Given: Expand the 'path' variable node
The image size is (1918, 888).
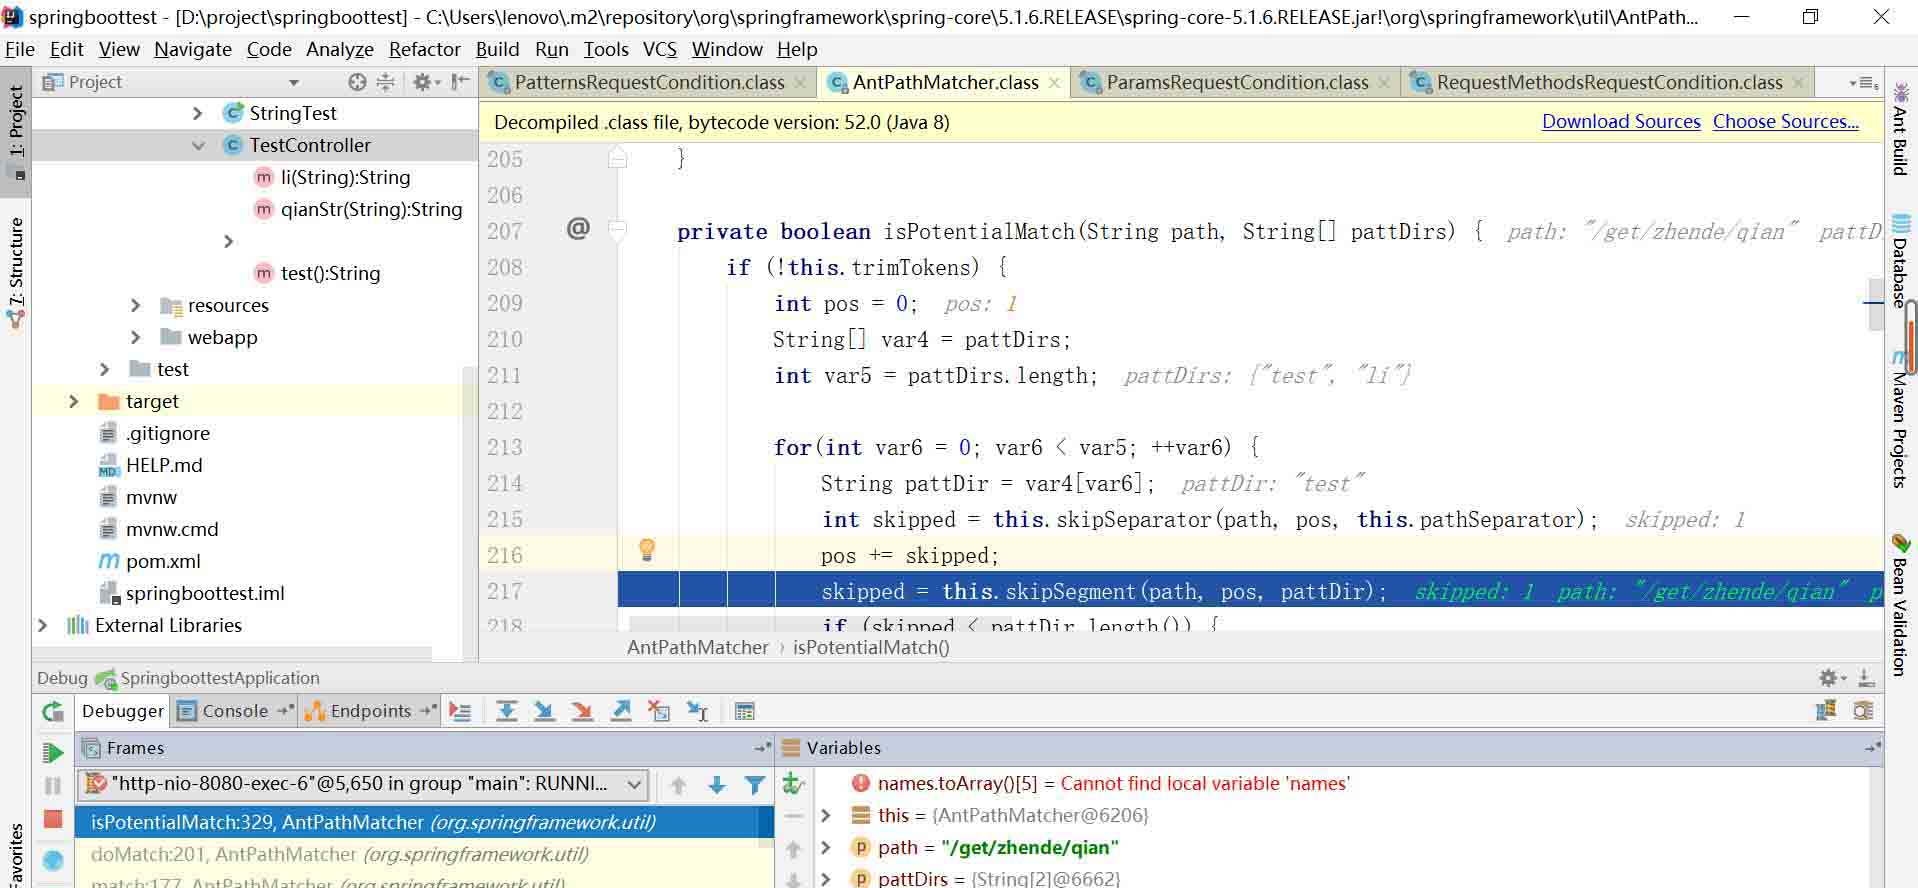Looking at the screenshot, I should [826, 848].
